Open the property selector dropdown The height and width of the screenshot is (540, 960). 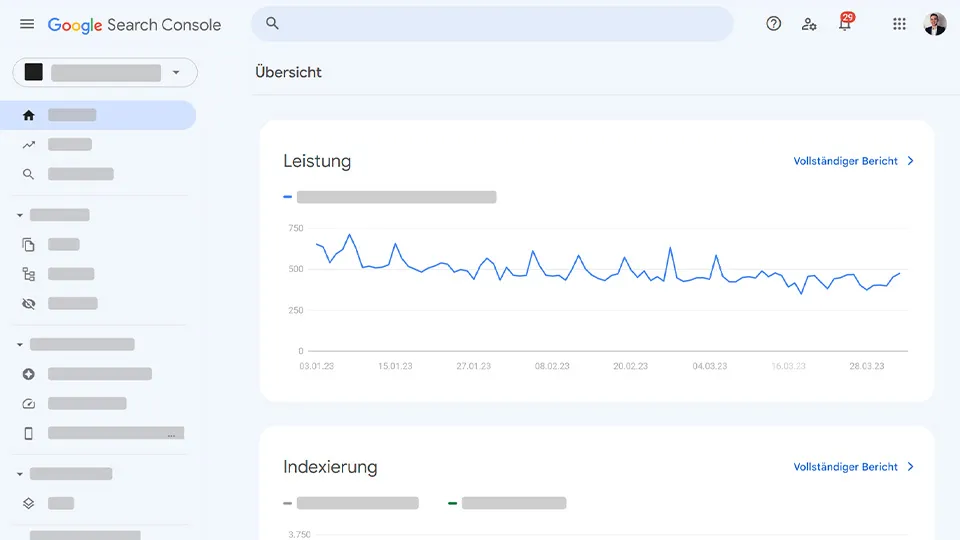[x=105, y=72]
